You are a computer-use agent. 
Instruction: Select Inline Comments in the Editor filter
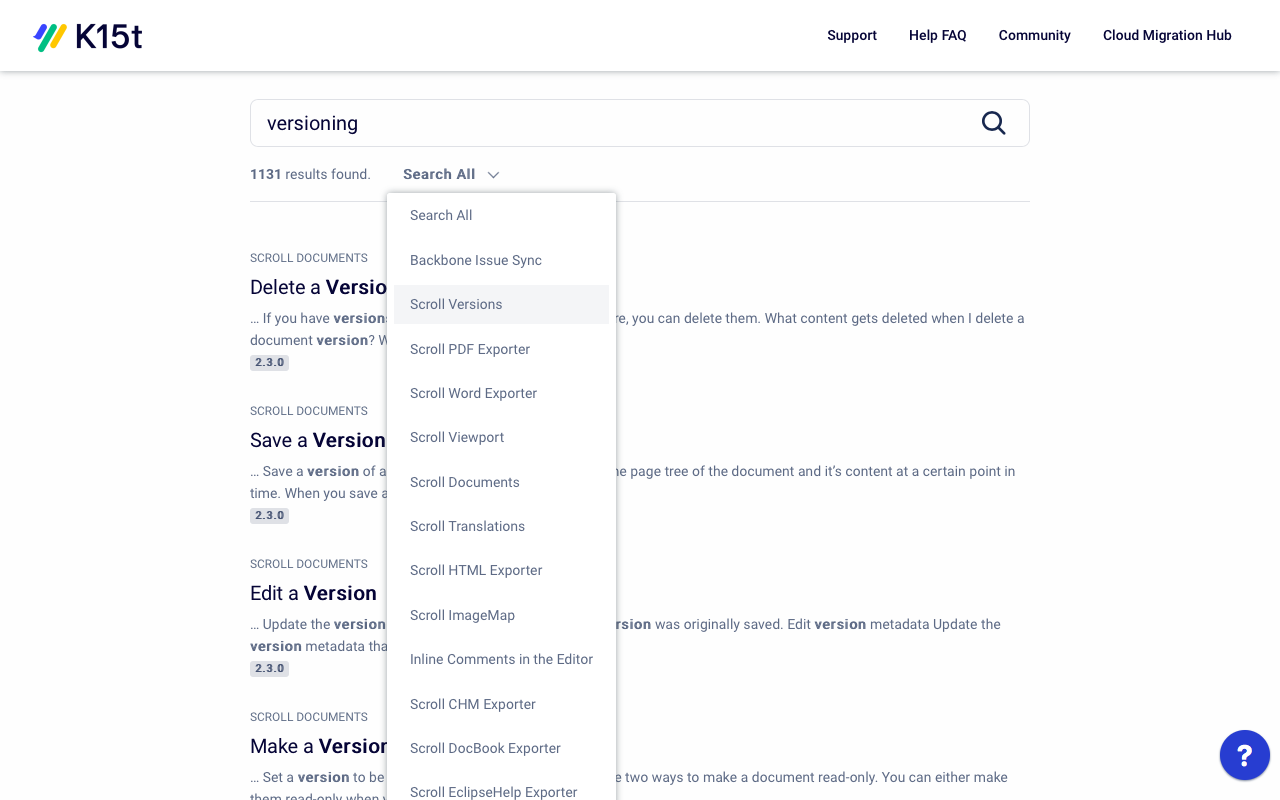[501, 659]
